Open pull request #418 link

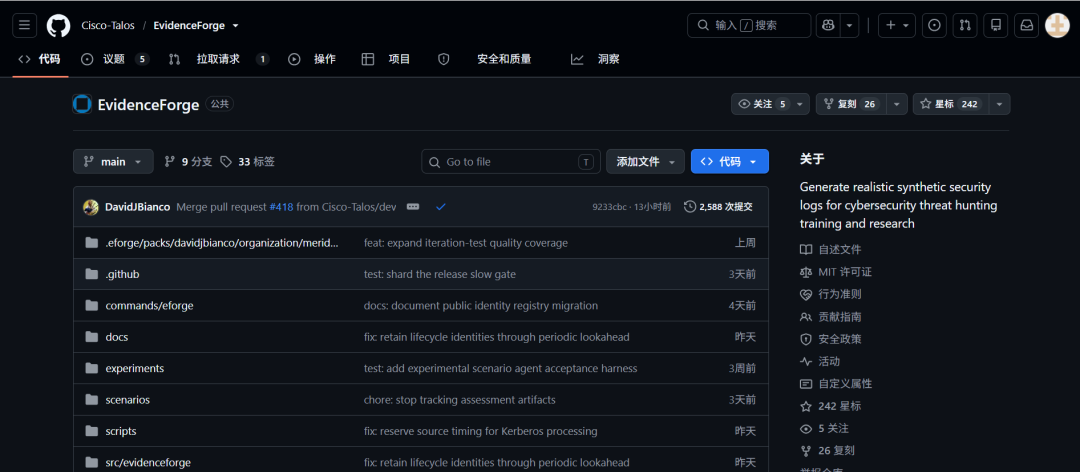coord(281,207)
